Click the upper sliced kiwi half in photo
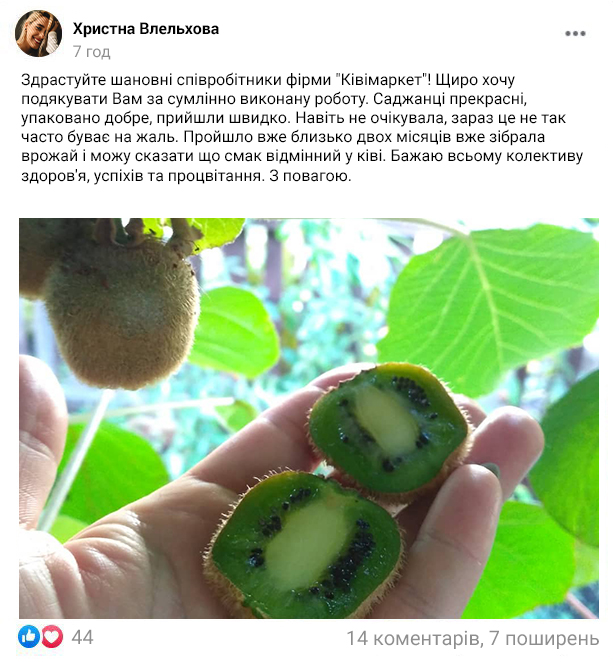Viewport: 613px width, 662px height. coord(388,430)
